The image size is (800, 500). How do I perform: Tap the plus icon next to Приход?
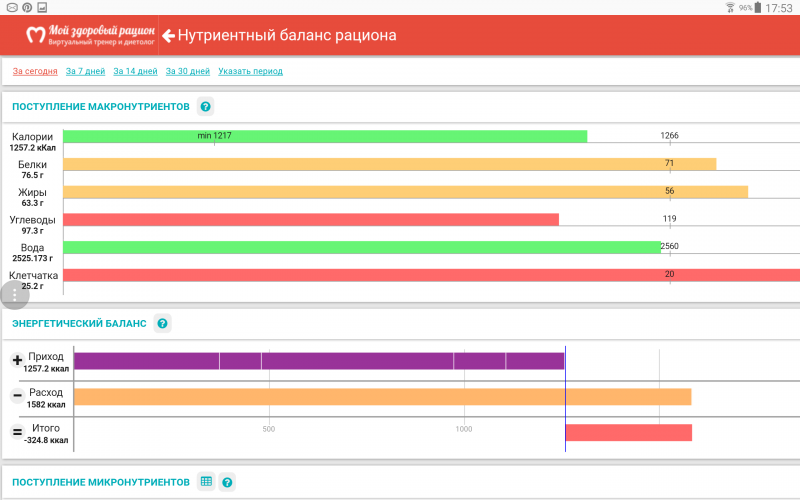17,361
